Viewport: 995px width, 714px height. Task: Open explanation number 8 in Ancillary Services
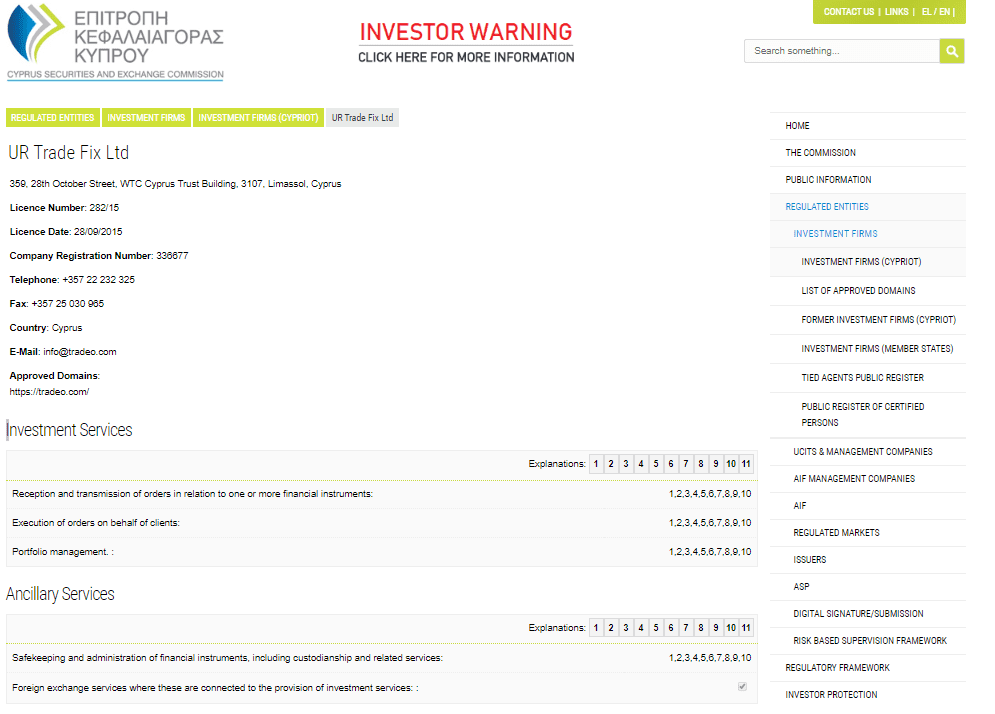700,627
